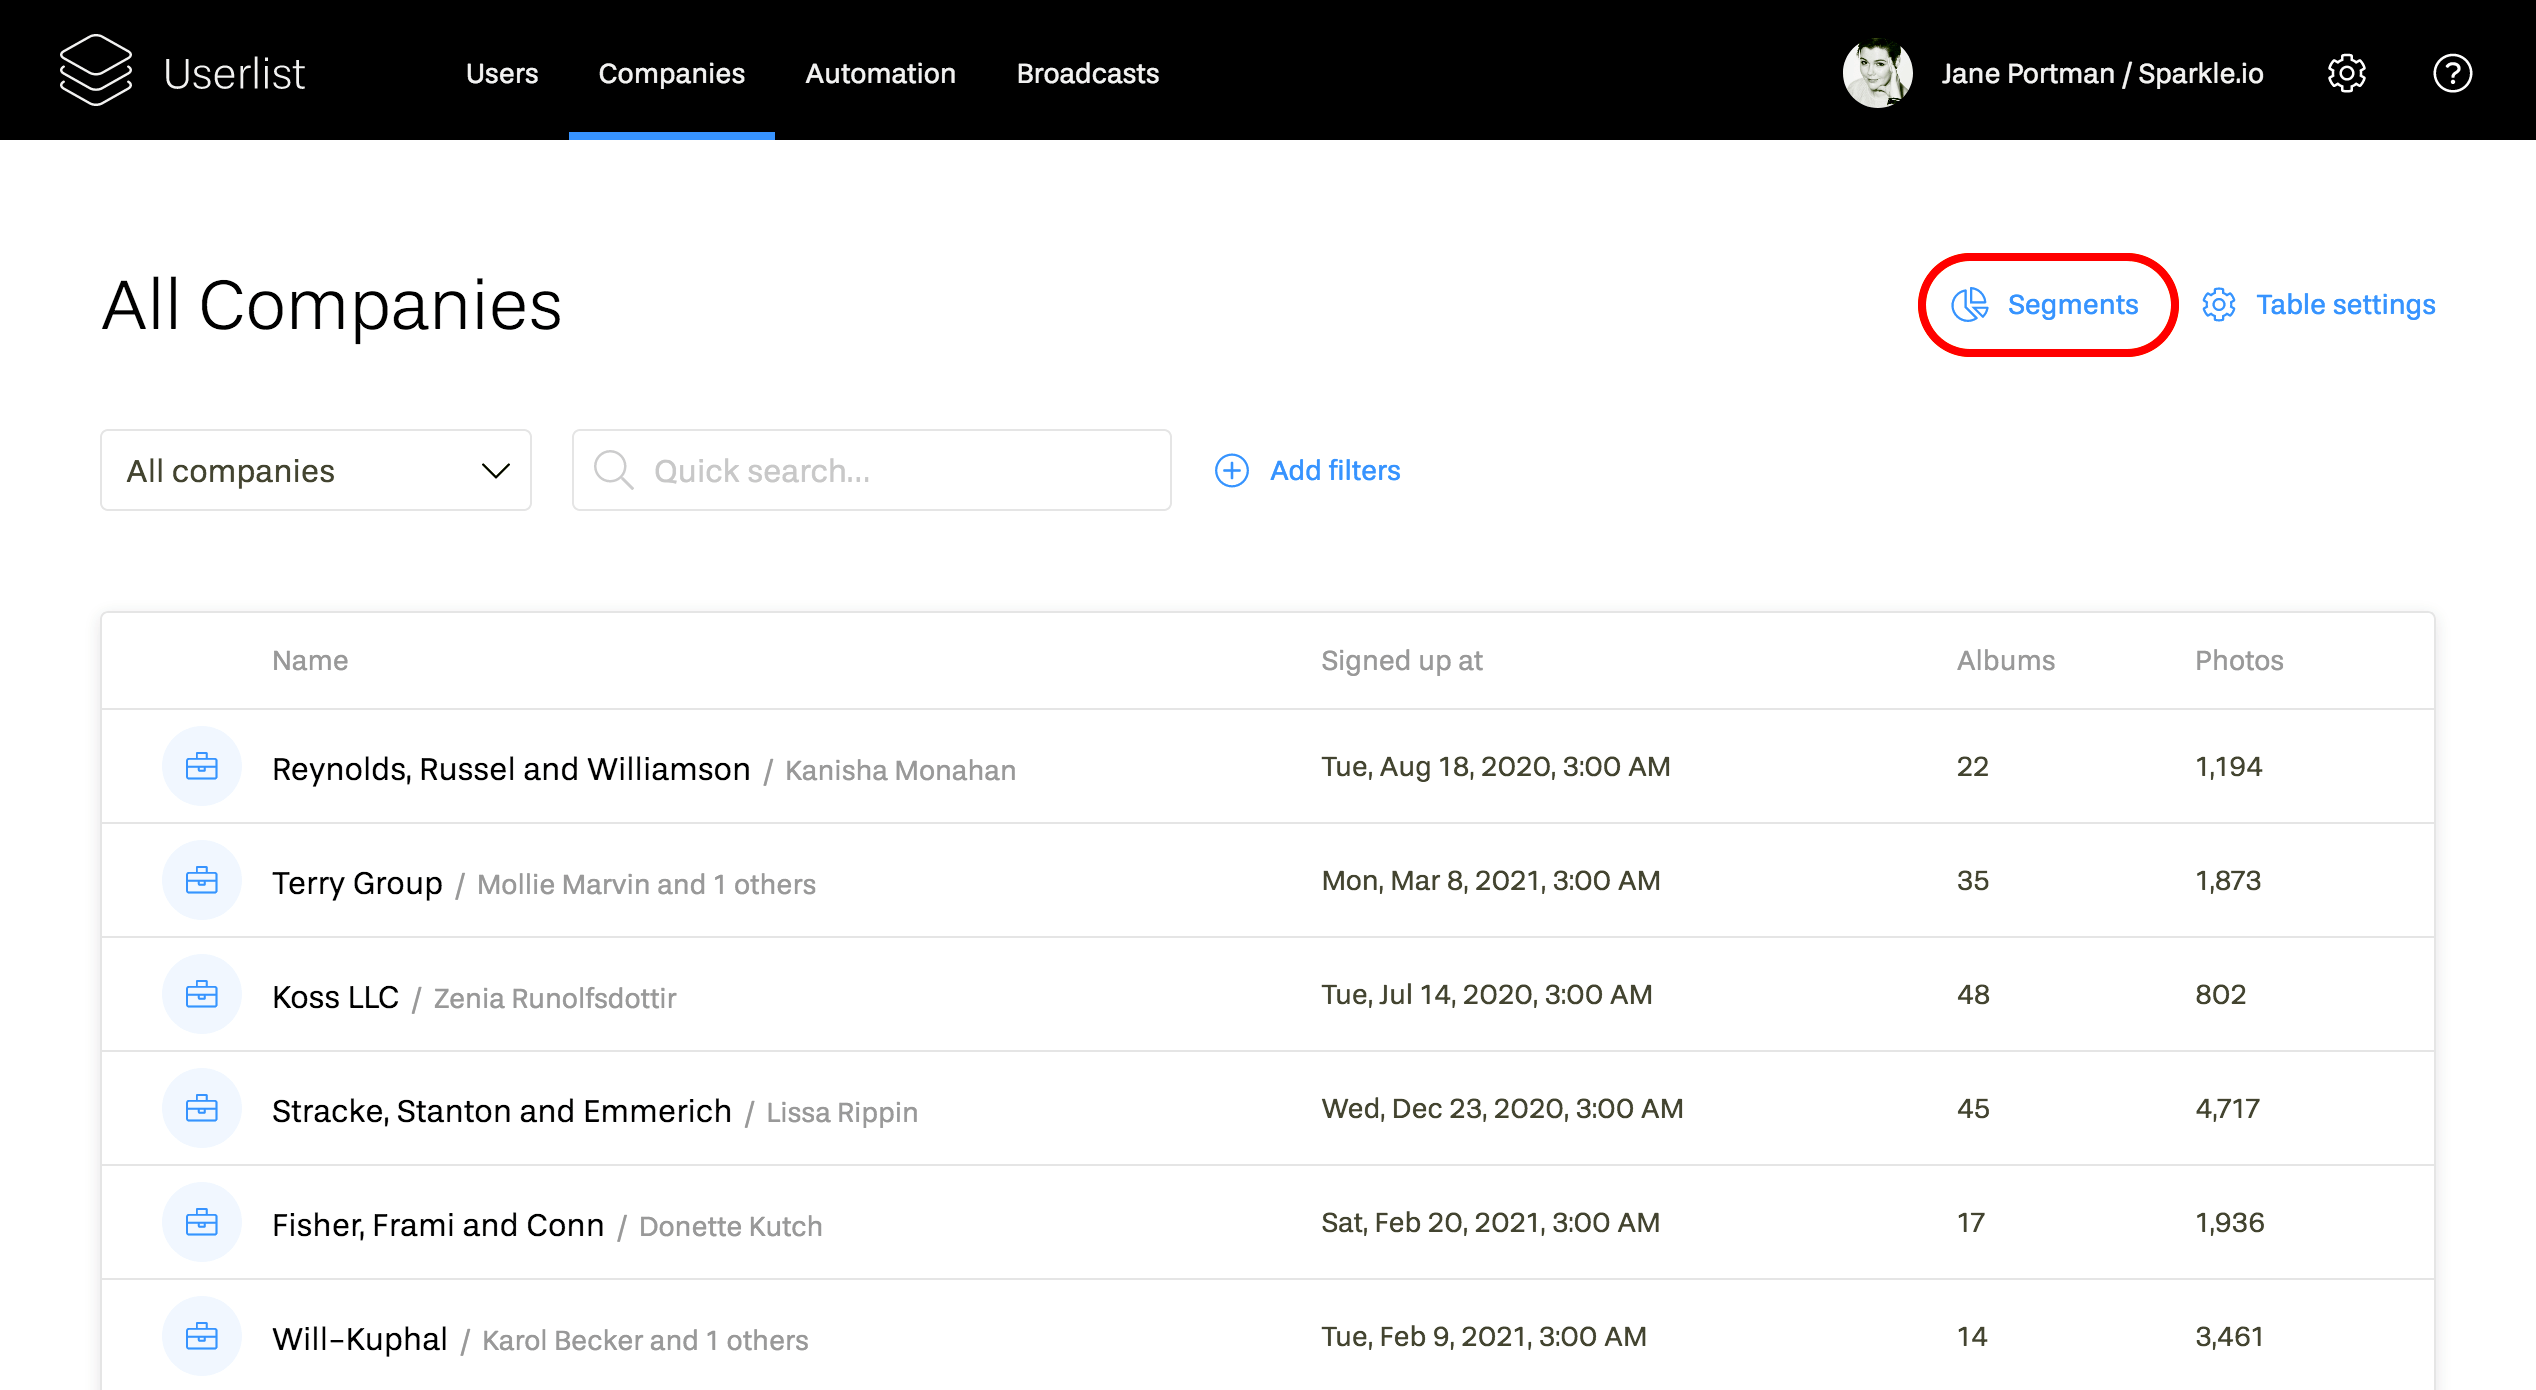This screenshot has width=2536, height=1390.
Task: Click the Userlist logo
Action: [183, 71]
